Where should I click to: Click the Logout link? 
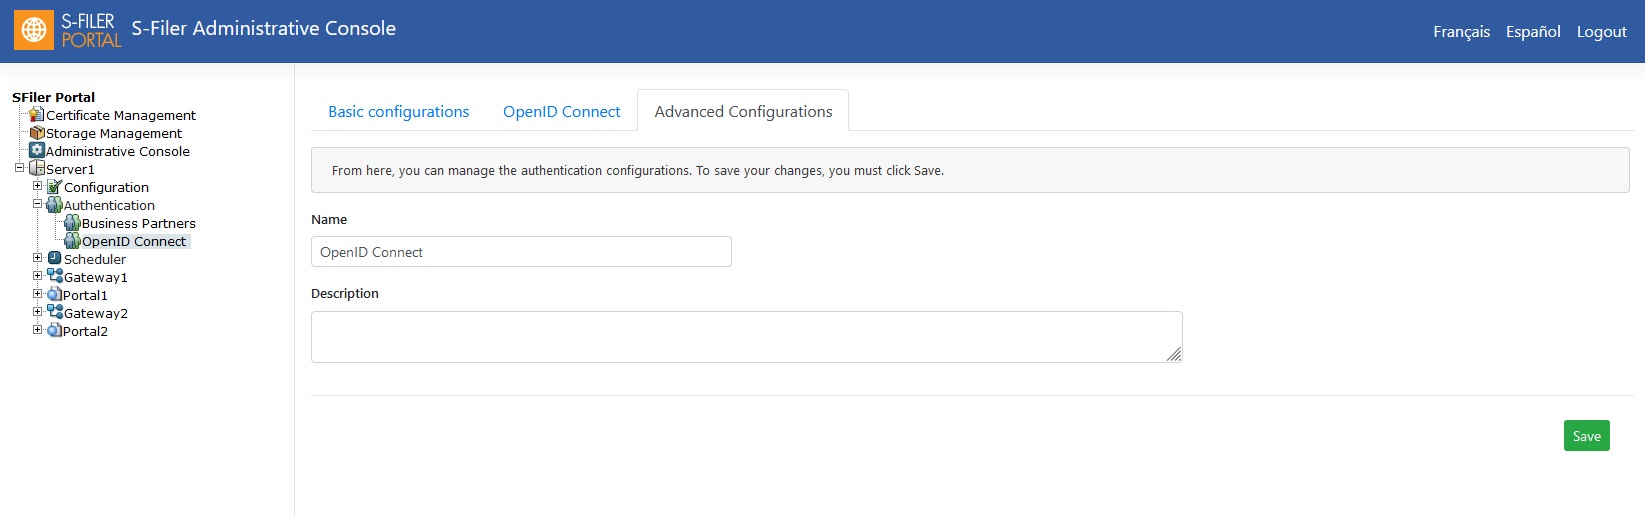click(x=1601, y=32)
